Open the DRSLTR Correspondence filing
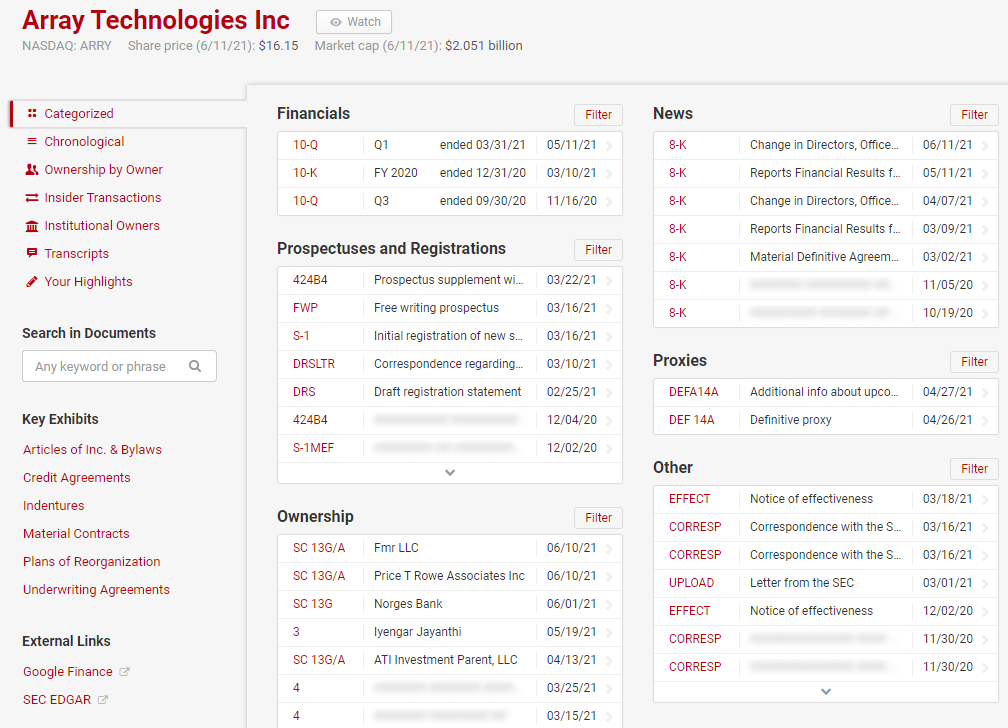1008x728 pixels. coord(450,364)
